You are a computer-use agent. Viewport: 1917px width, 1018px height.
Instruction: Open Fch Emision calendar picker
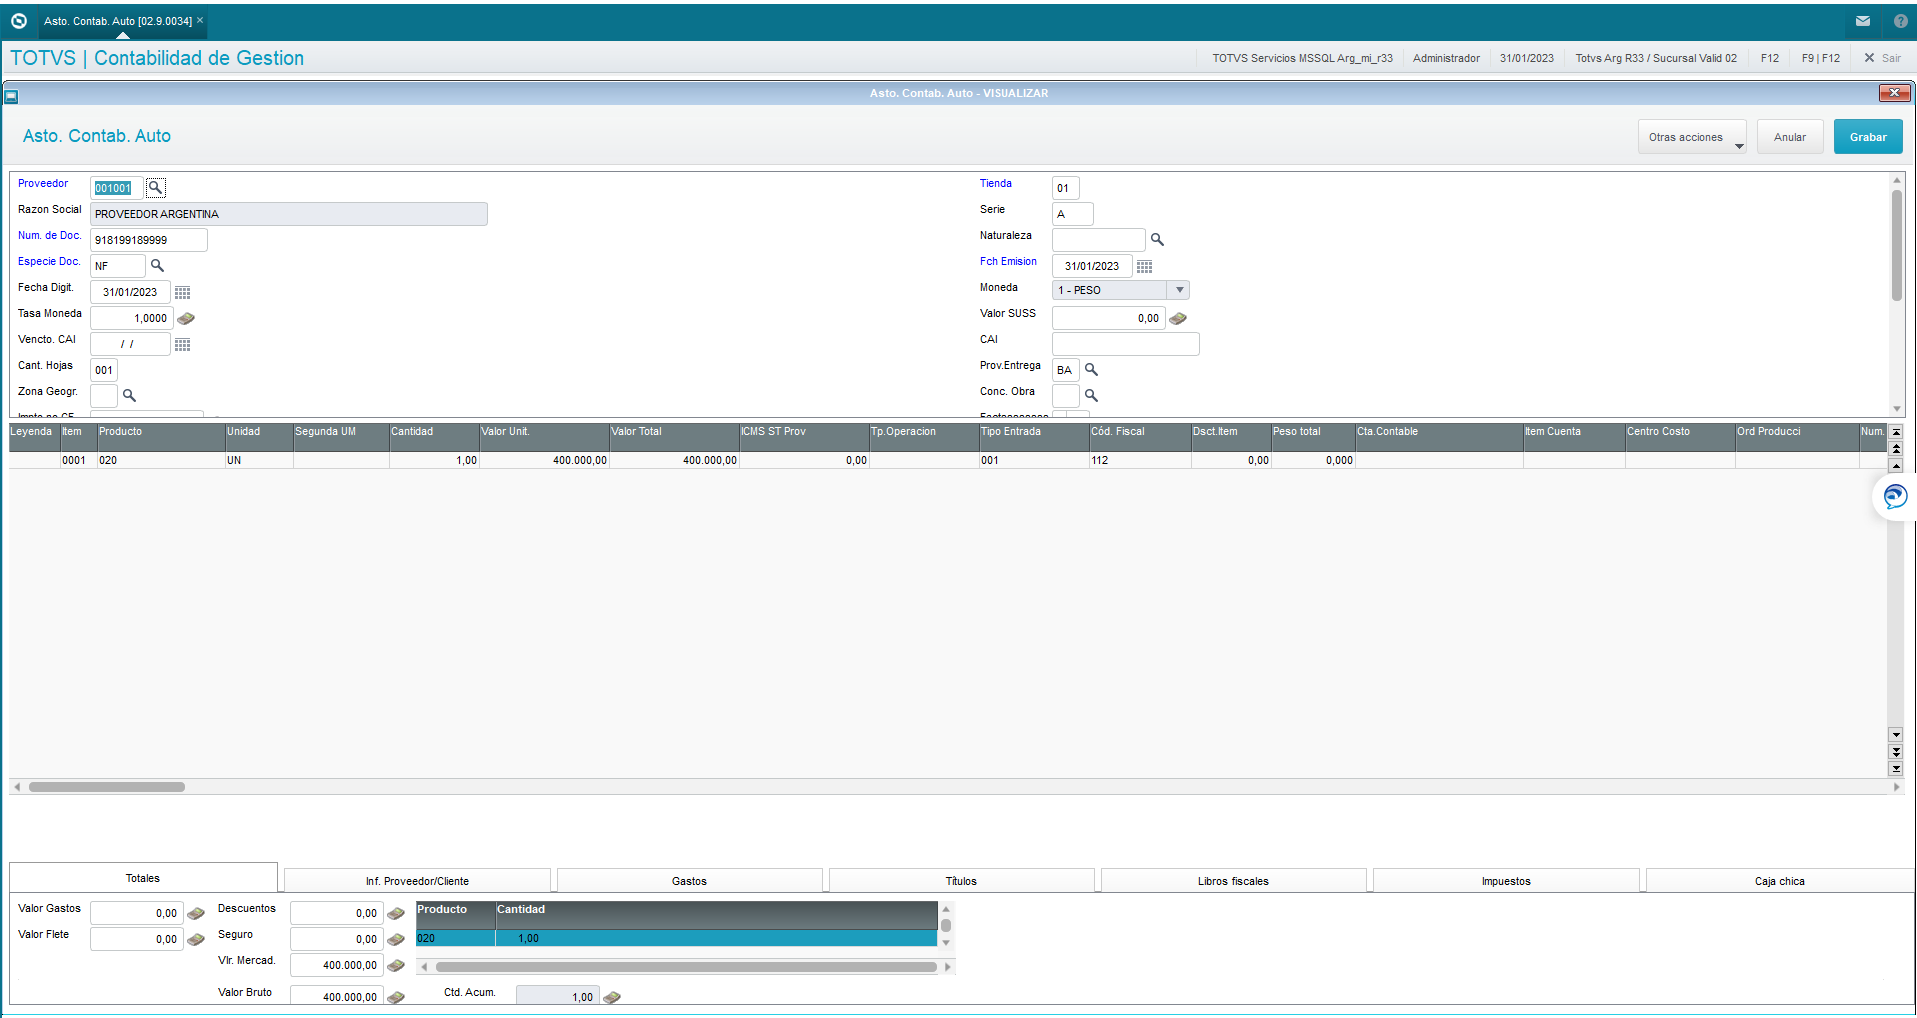(1144, 266)
